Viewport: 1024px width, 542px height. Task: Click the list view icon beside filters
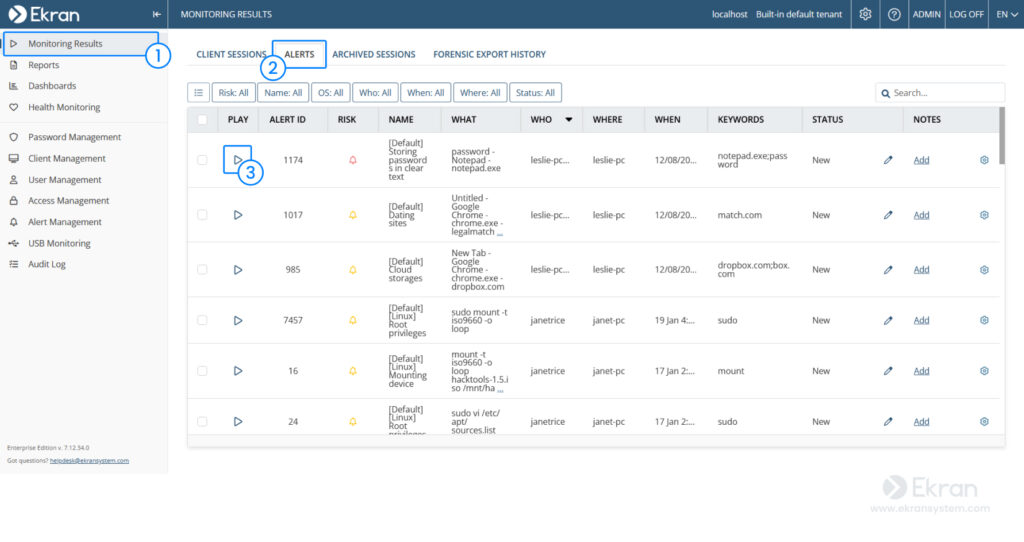[199, 93]
